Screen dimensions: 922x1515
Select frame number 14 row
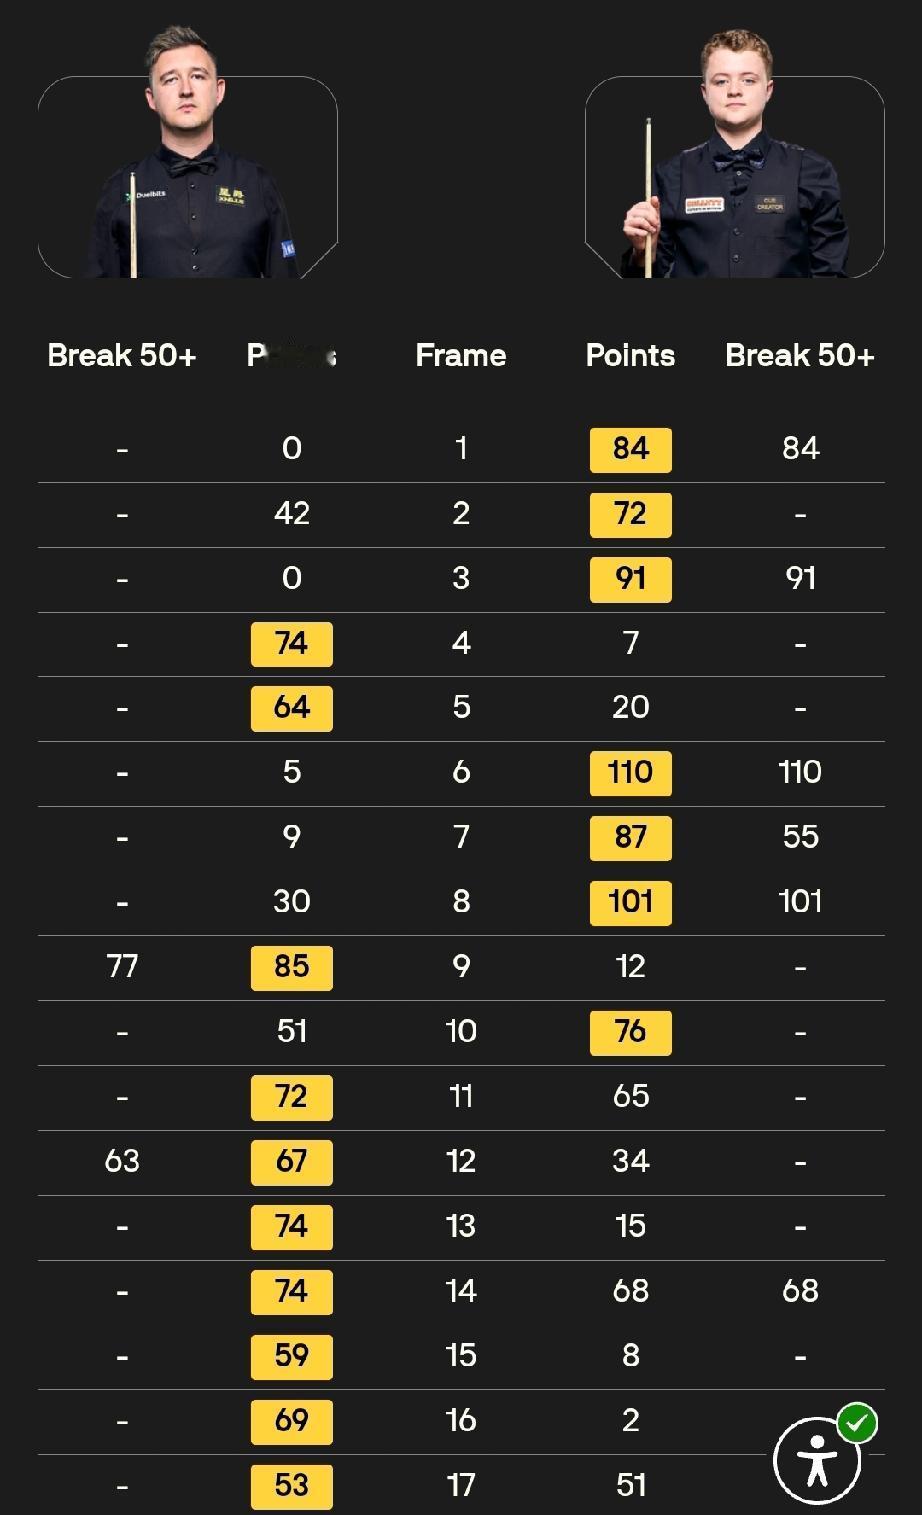(461, 1291)
